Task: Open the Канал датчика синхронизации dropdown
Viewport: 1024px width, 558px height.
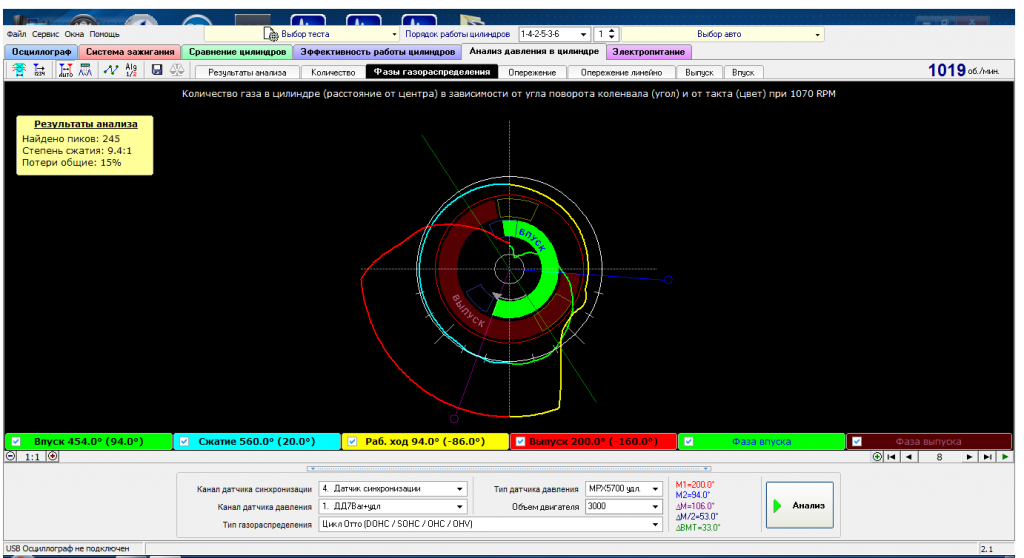Action: (460, 489)
